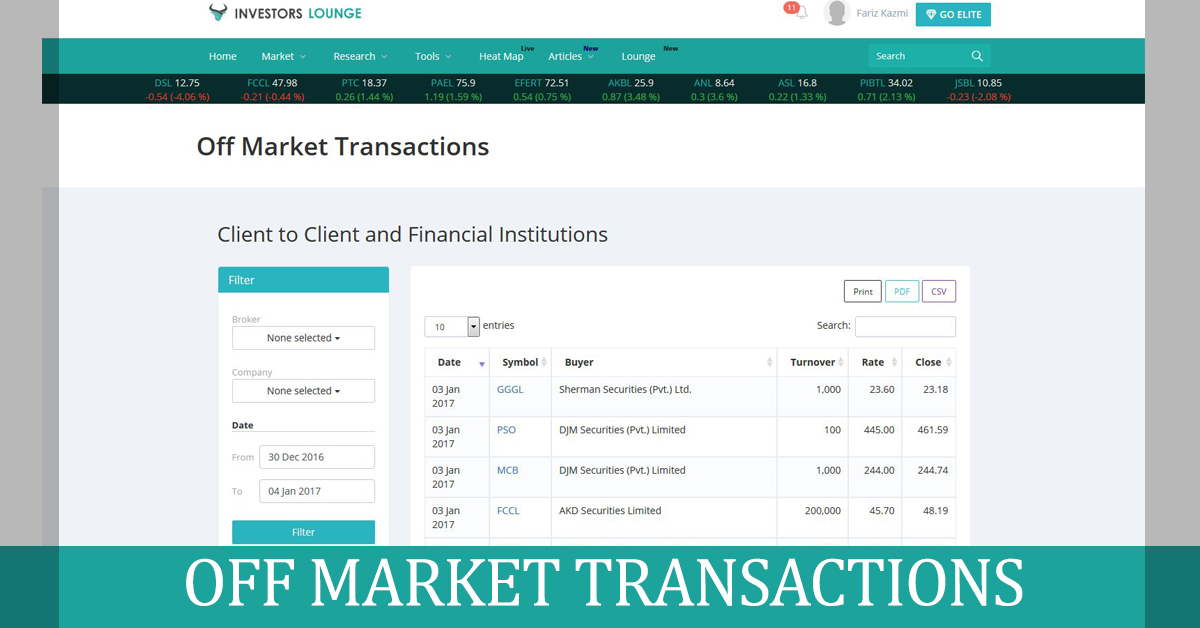Export the table as CSV

pyautogui.click(x=938, y=291)
